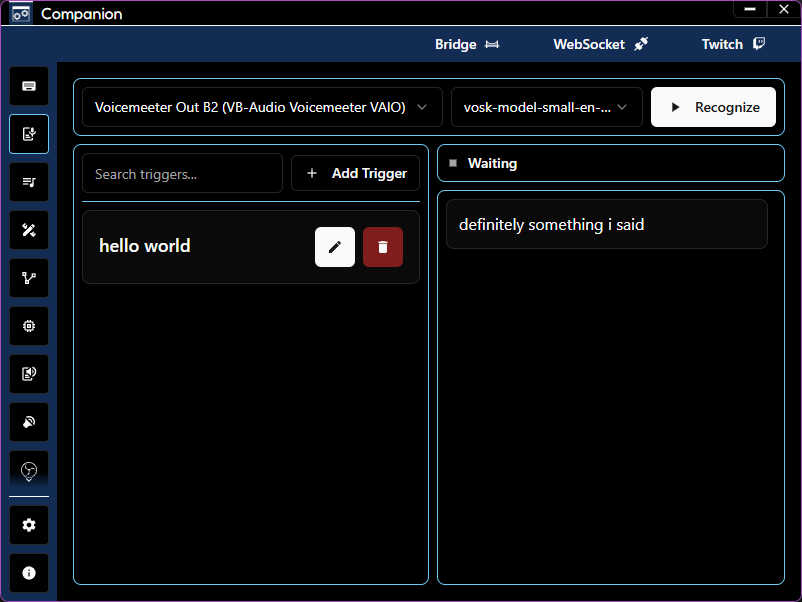Select the speech-to-text microphone sidebar icon
The width and height of the screenshot is (802, 602).
29,134
